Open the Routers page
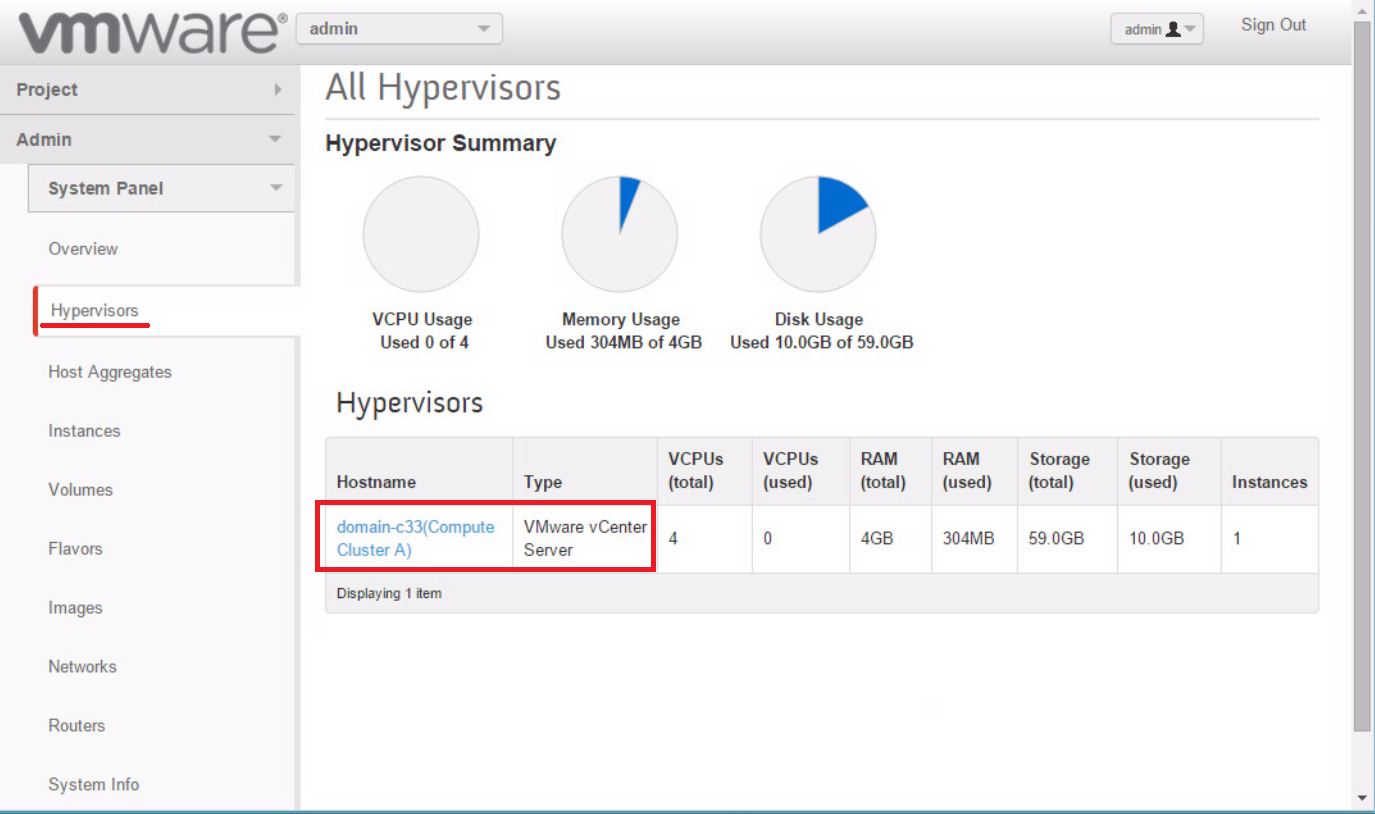1375x814 pixels. (77, 726)
